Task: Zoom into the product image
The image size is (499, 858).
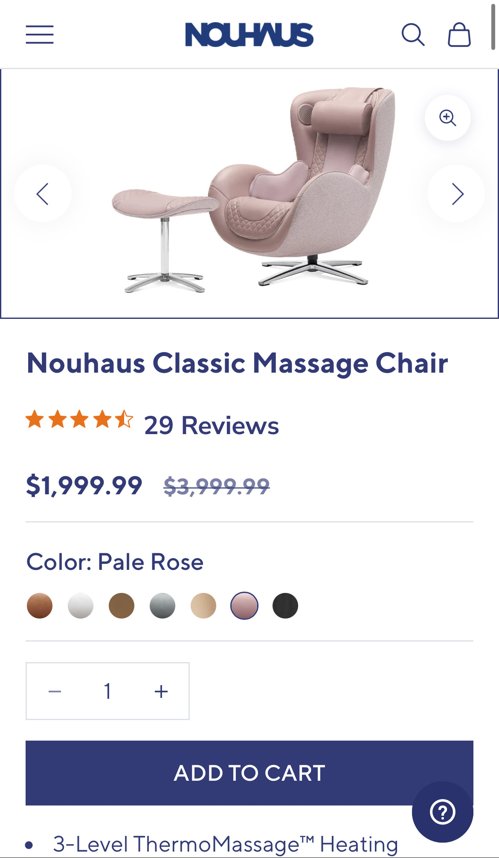Action: pos(448,118)
